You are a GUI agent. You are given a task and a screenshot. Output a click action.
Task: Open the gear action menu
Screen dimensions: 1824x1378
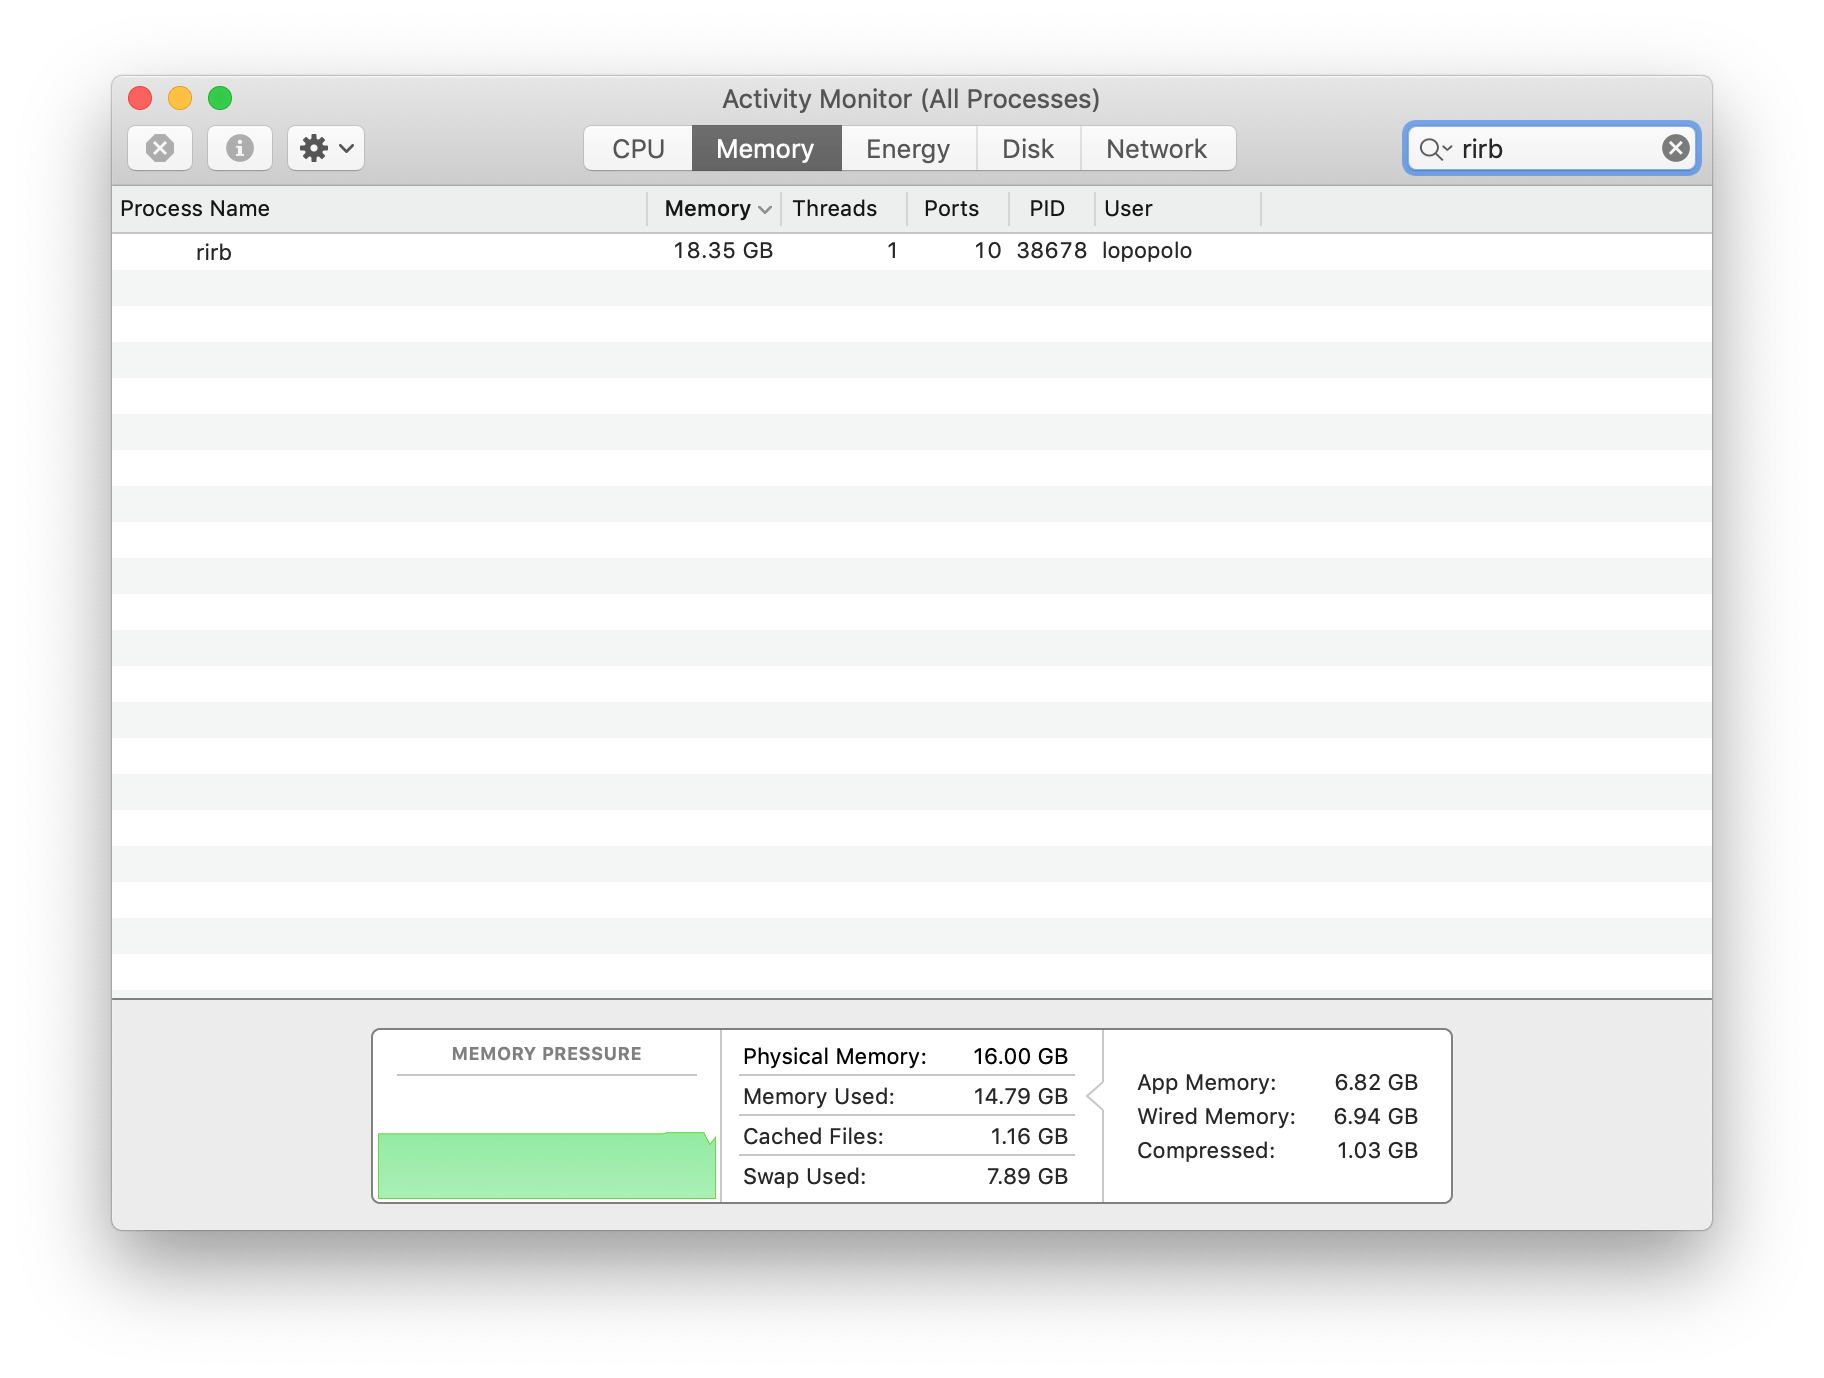[326, 149]
